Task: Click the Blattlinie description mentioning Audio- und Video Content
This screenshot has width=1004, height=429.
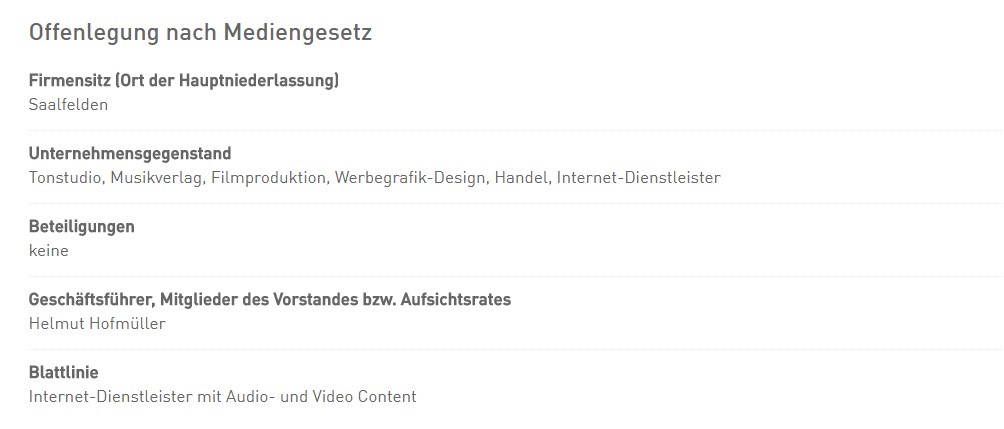Action: click(223, 397)
